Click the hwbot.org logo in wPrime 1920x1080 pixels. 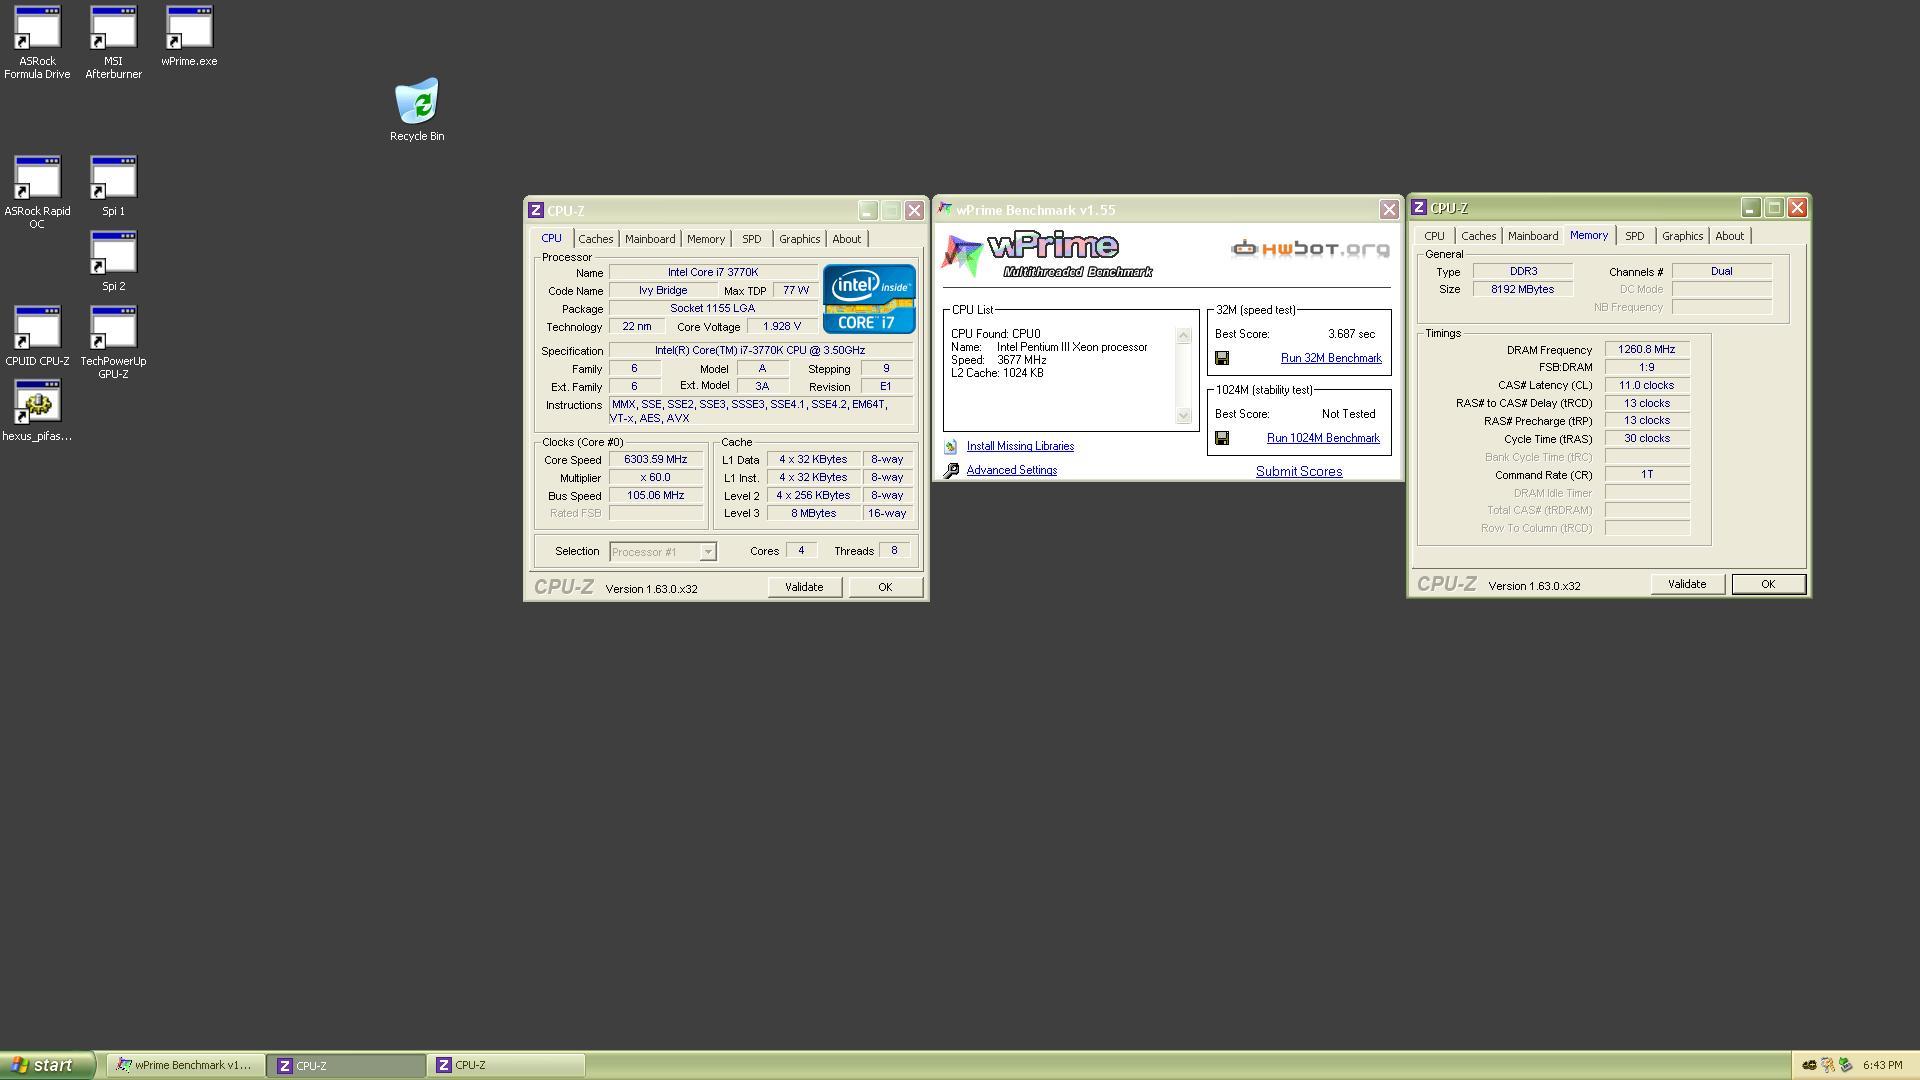tap(1310, 249)
